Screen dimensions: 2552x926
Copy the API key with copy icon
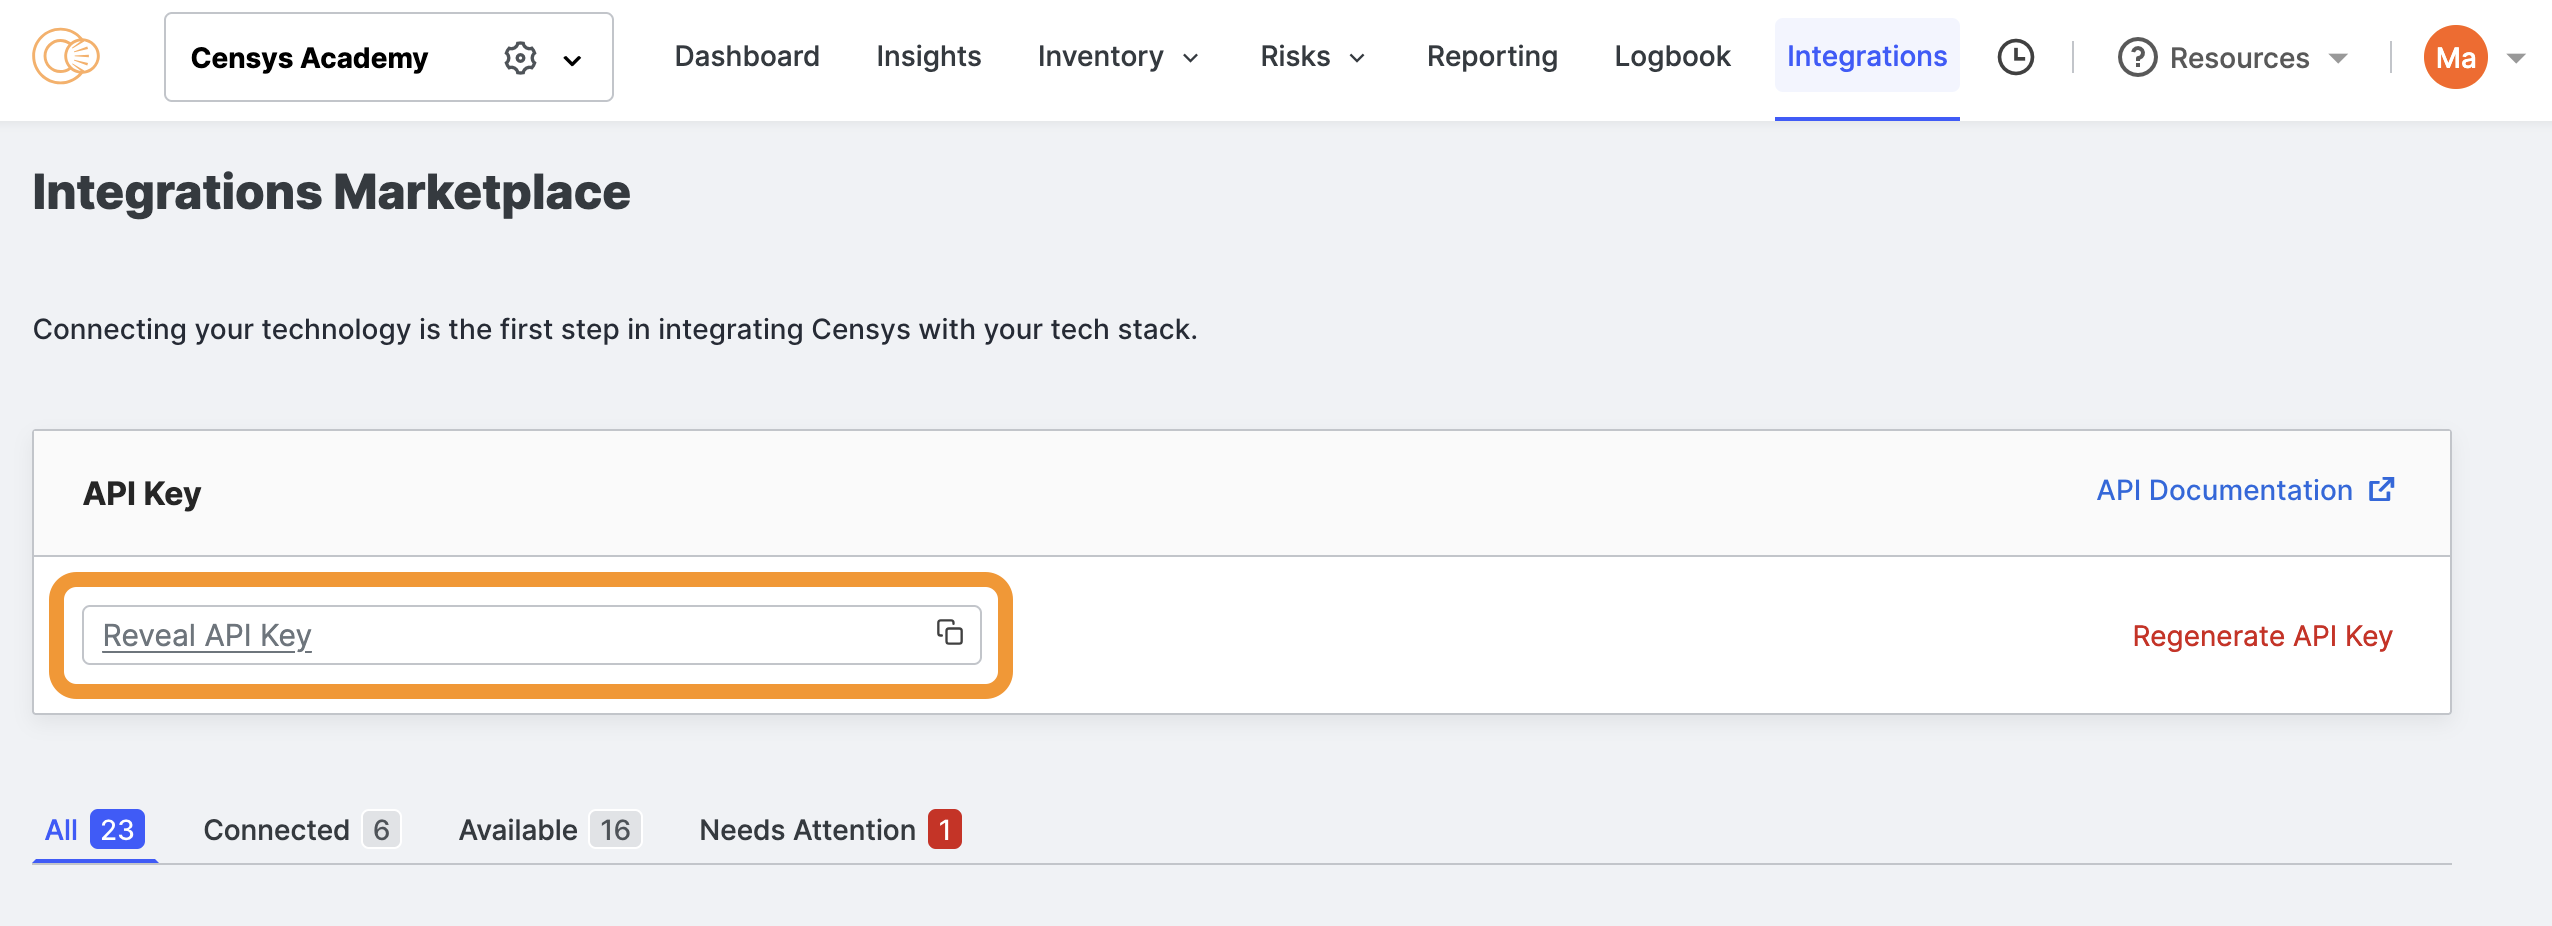coord(949,632)
